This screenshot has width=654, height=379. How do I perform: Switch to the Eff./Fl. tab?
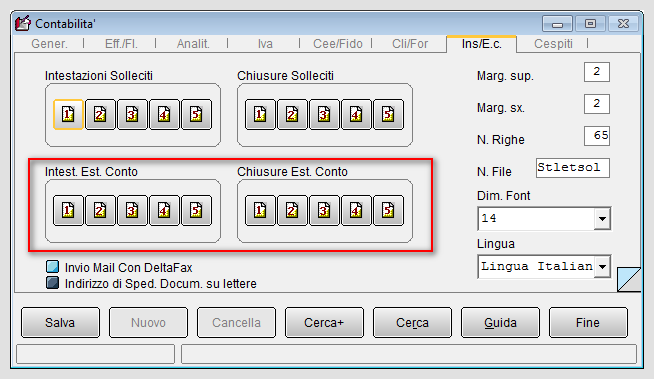pos(121,44)
